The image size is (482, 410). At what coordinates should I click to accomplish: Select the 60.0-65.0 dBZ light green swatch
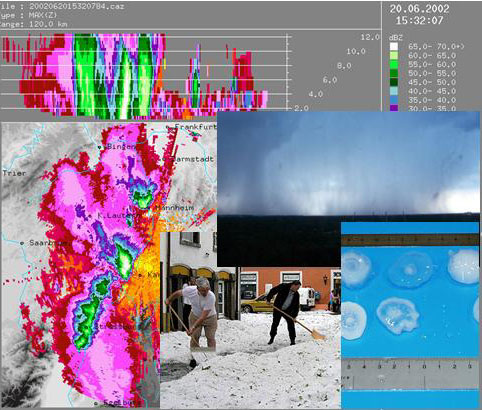tap(394, 55)
